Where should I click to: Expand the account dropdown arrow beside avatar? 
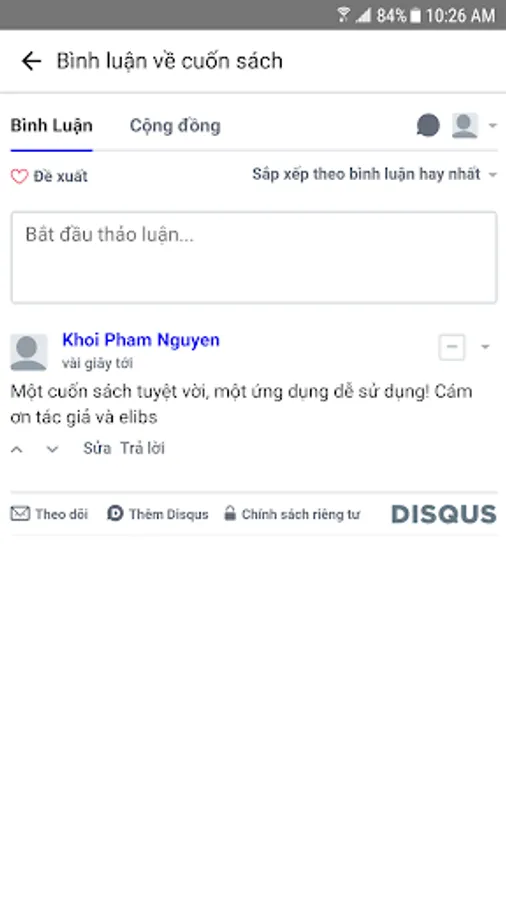(x=492, y=126)
